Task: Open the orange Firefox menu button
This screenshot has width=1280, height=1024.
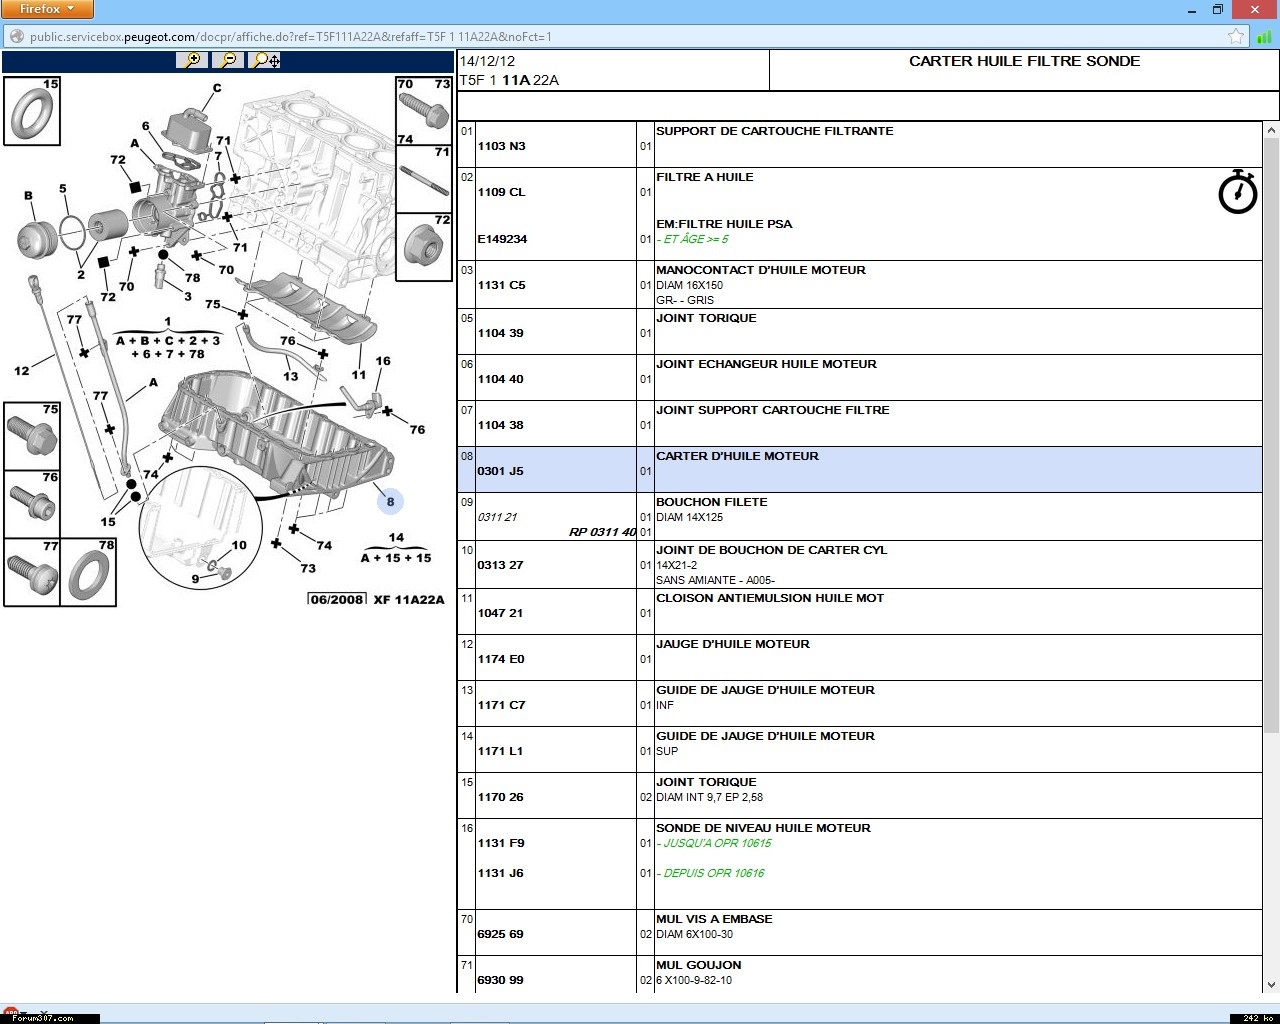Action: (x=47, y=9)
